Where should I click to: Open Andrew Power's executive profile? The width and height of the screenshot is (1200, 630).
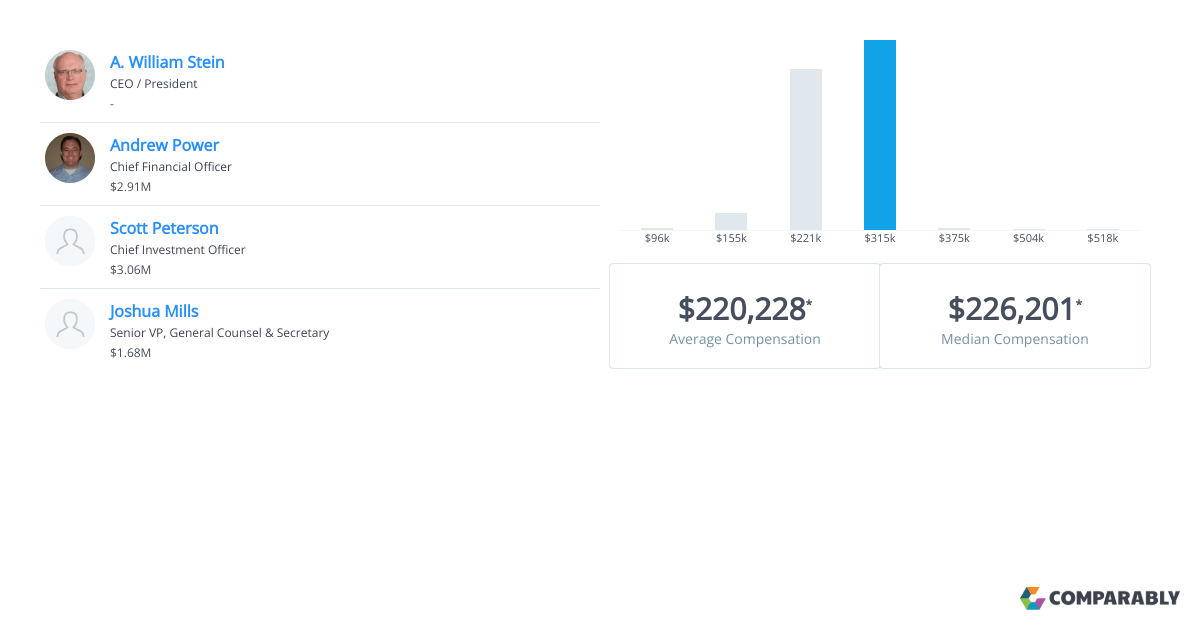point(164,145)
